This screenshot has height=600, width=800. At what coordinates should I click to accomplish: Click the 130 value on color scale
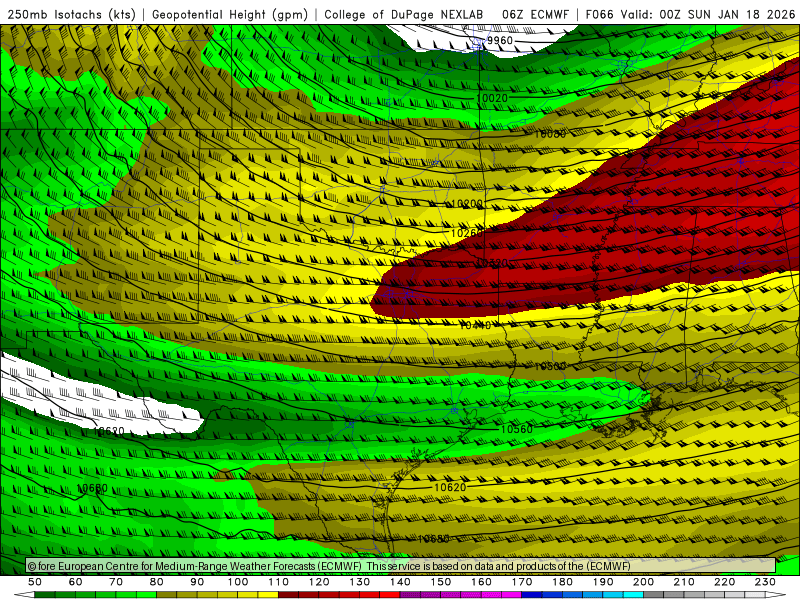pyautogui.click(x=359, y=582)
